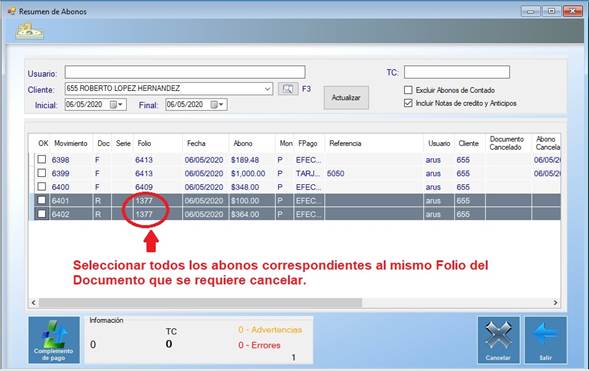Click the 0 - Errores label
This screenshot has height=371, width=589.
click(259, 345)
